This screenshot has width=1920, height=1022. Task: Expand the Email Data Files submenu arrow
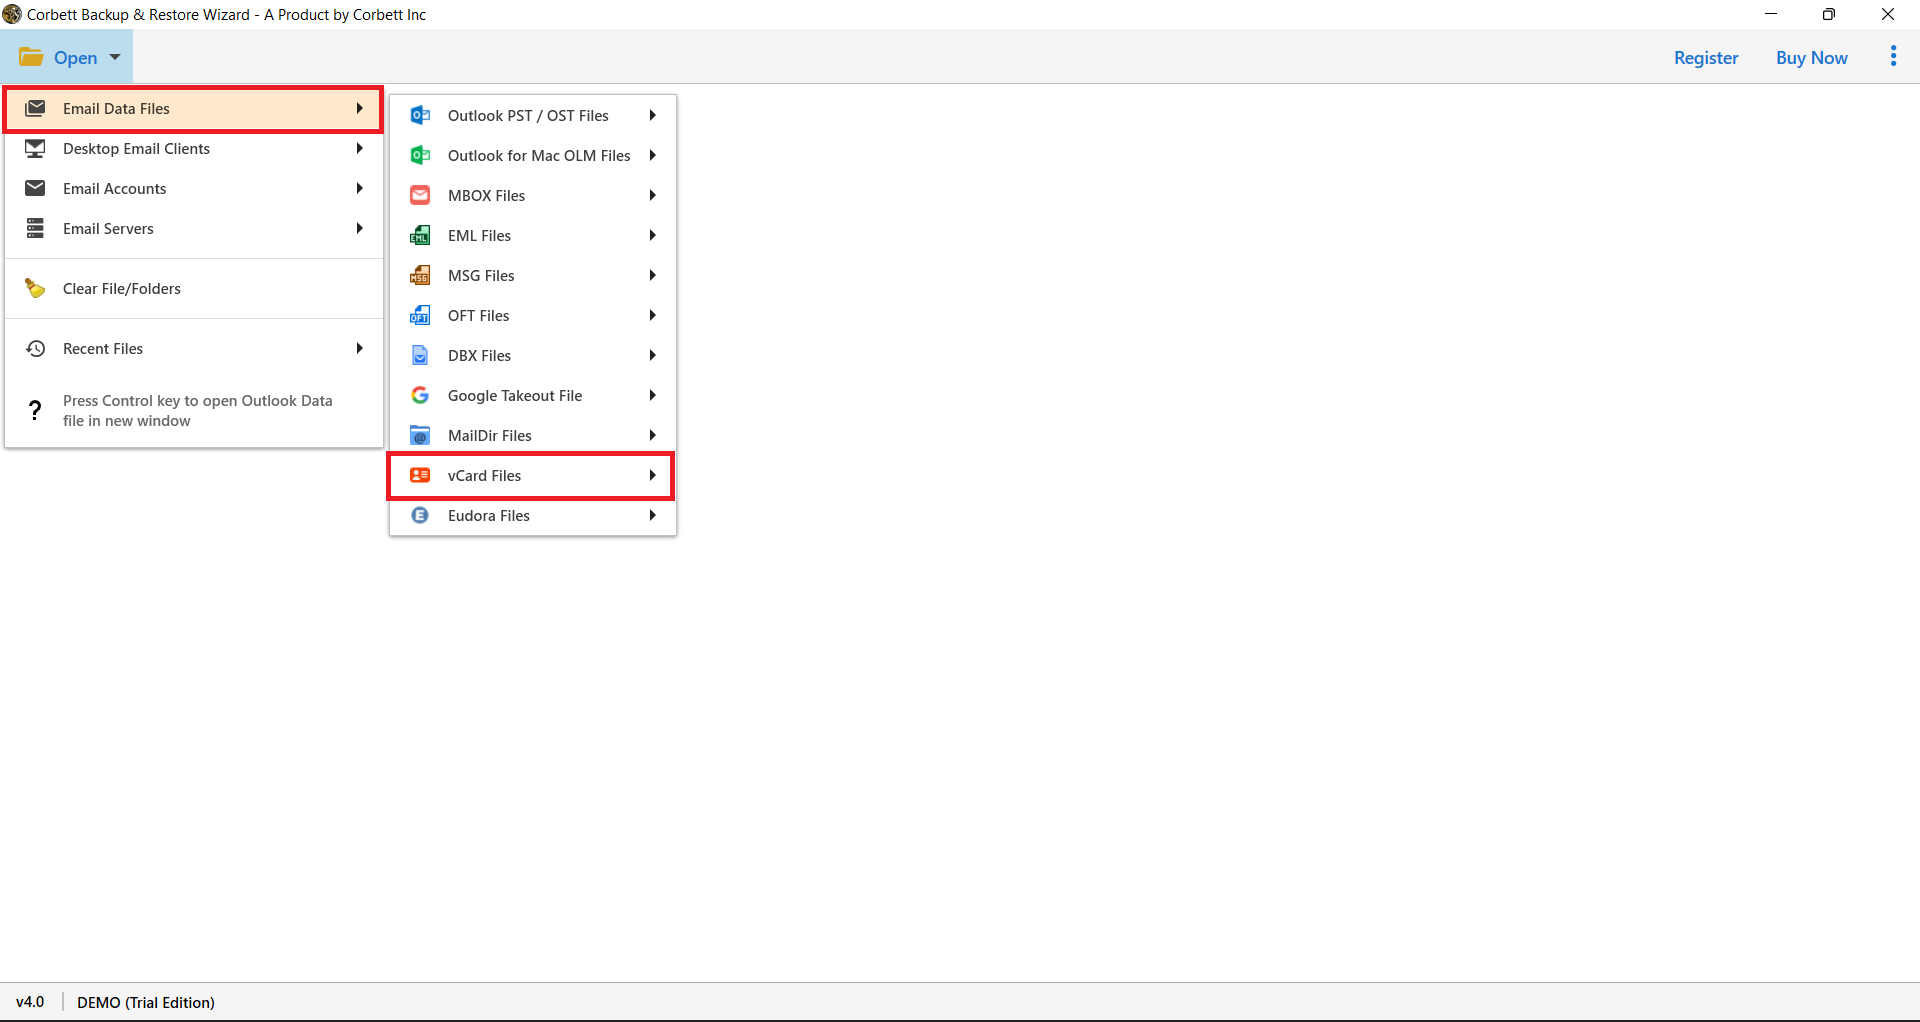359,108
